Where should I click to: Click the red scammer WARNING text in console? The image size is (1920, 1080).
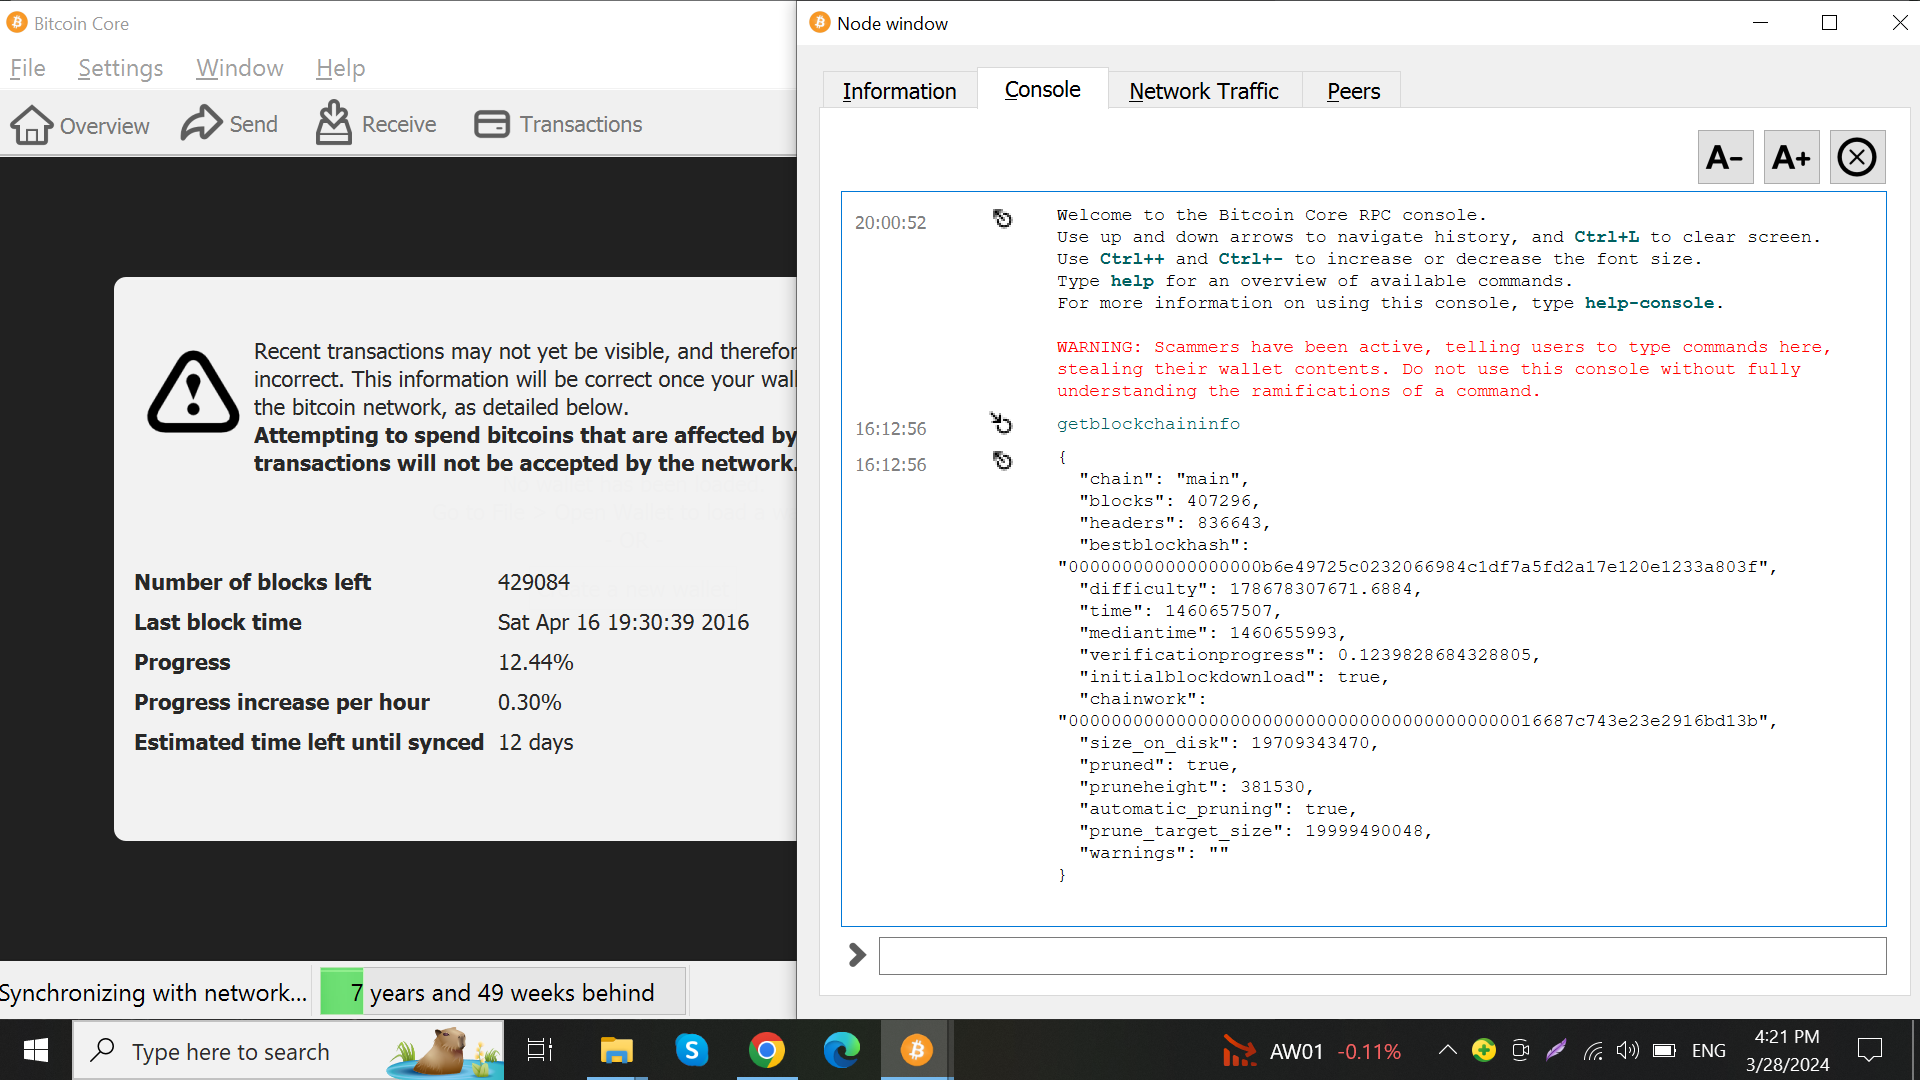point(1443,369)
